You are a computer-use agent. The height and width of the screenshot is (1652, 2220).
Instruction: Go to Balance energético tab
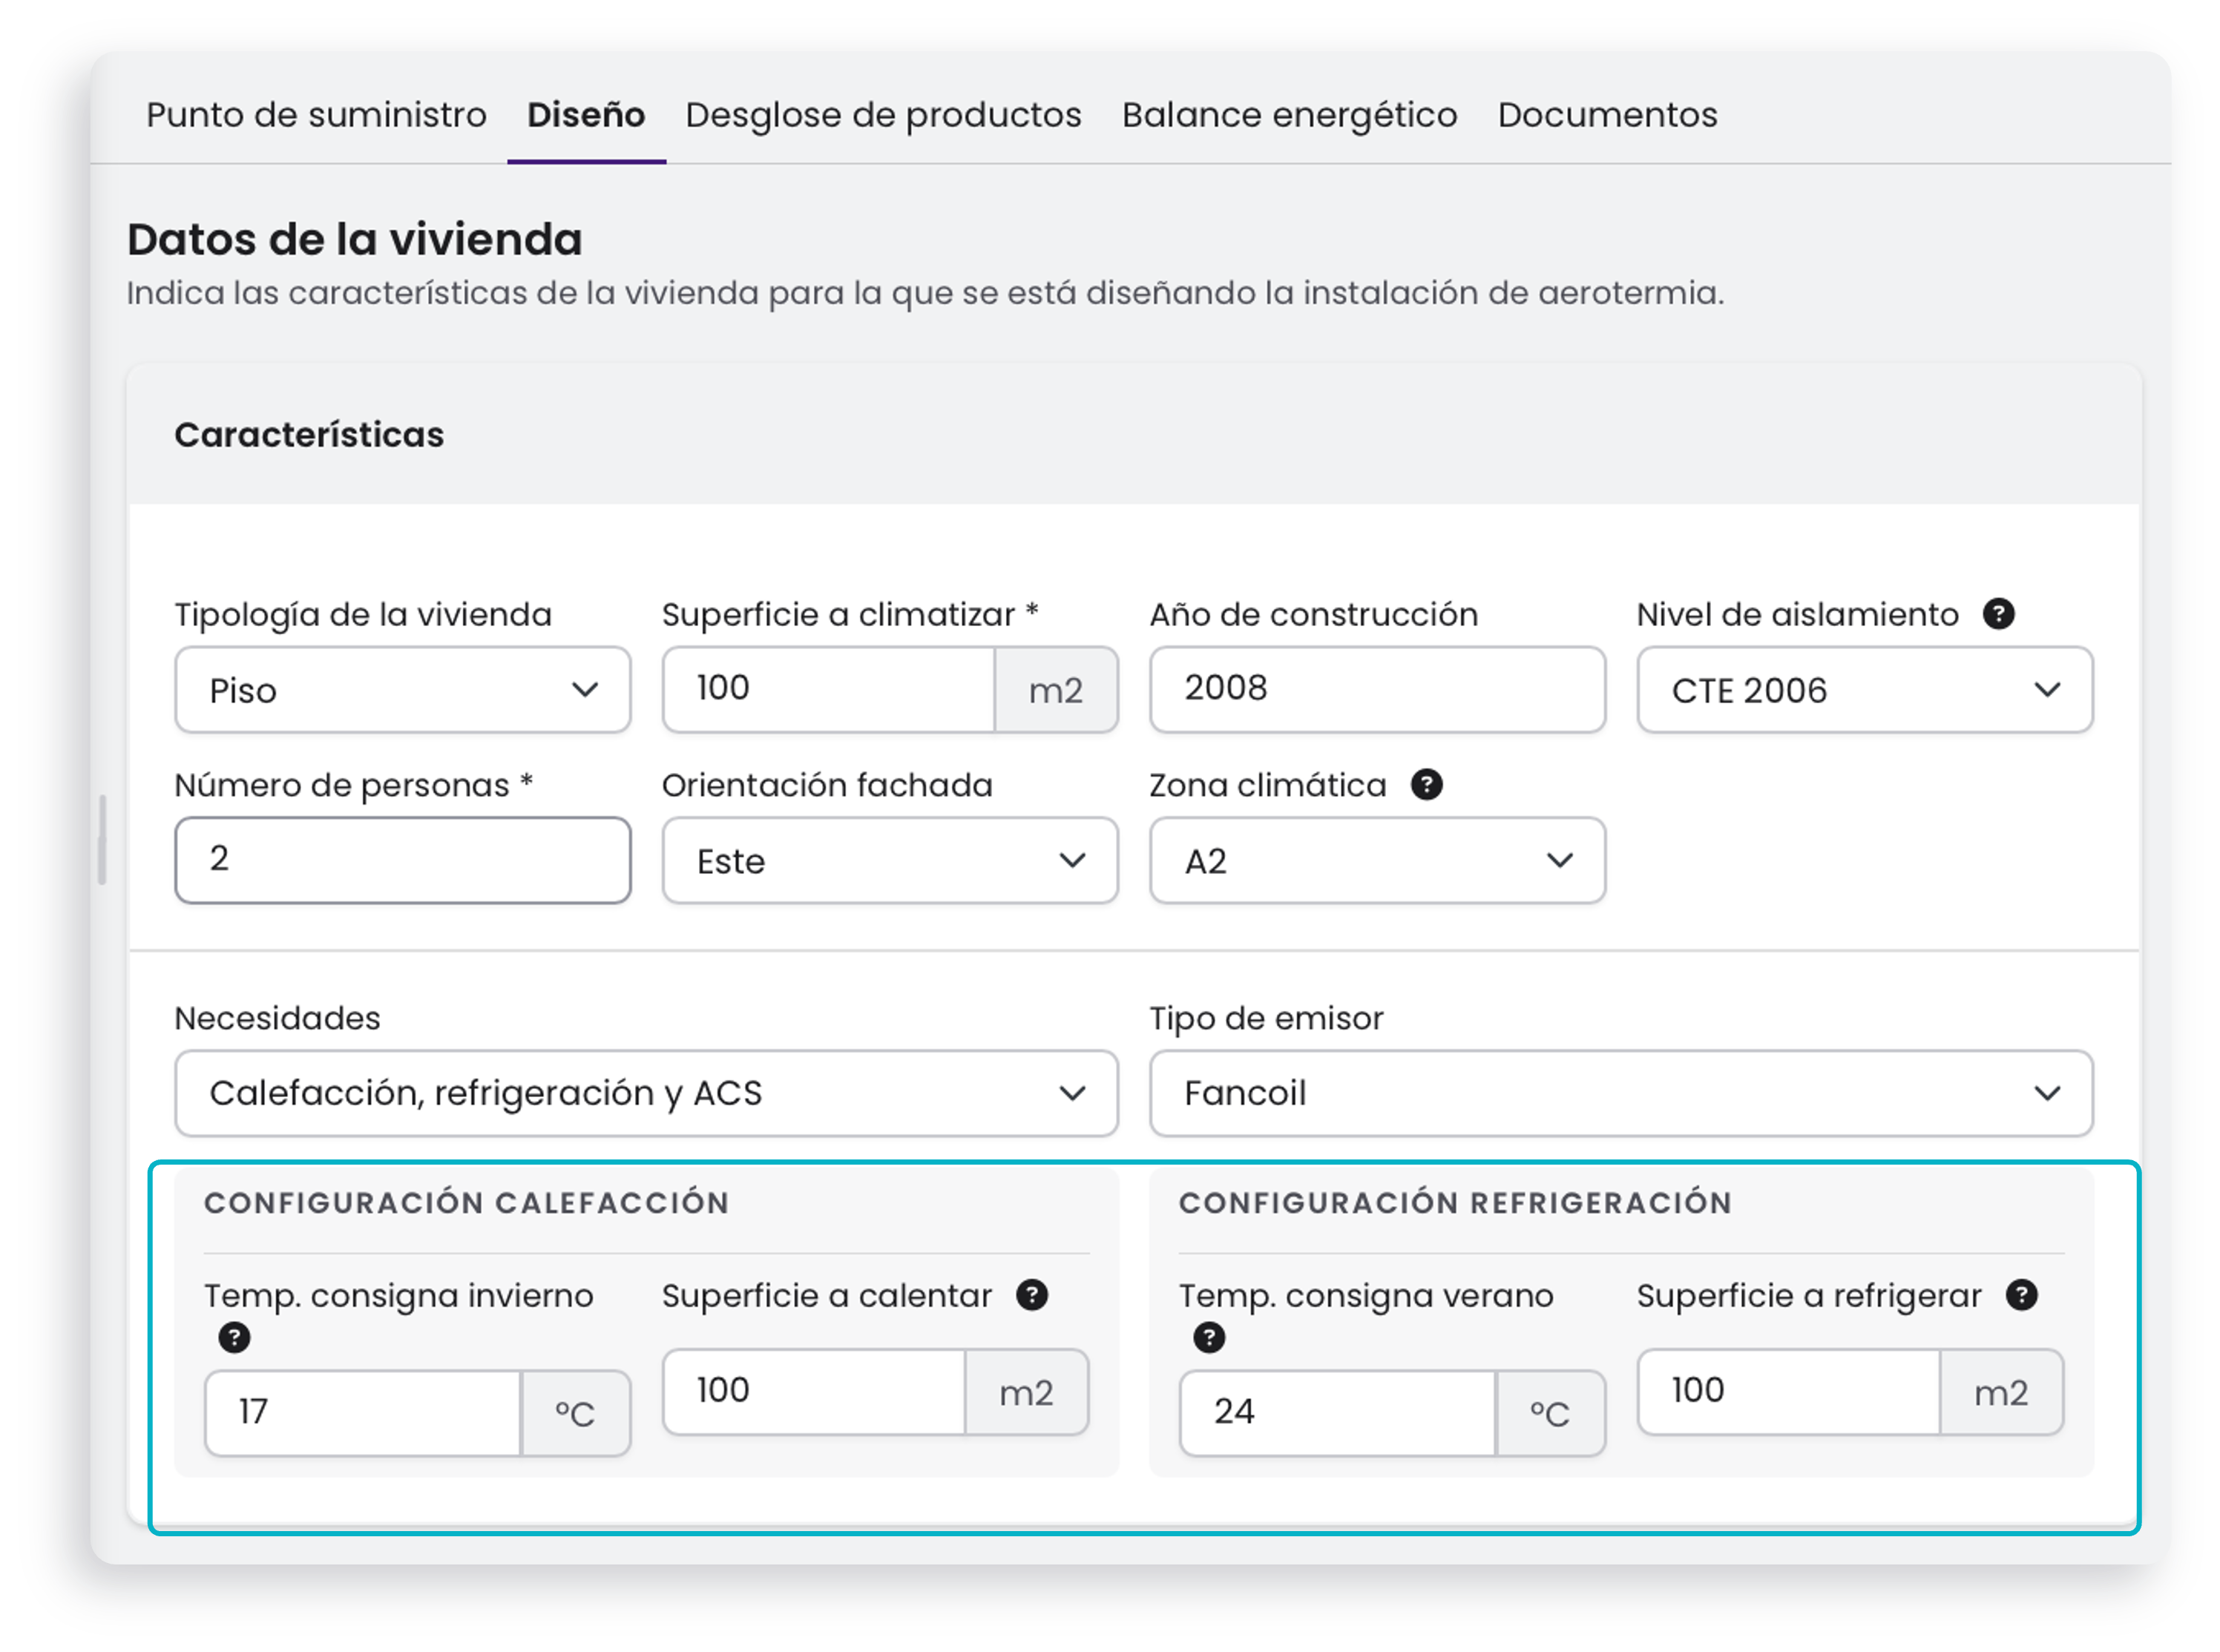tap(1289, 115)
